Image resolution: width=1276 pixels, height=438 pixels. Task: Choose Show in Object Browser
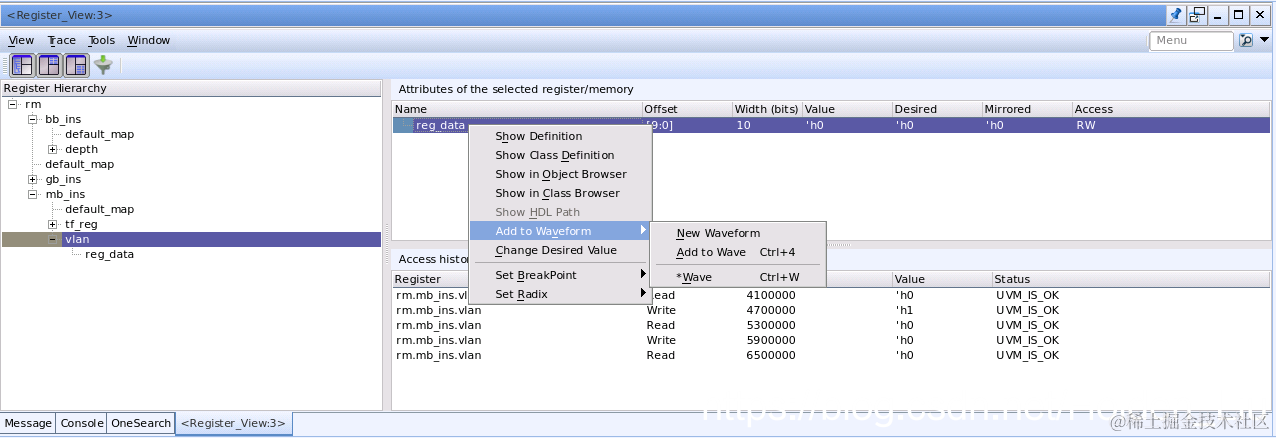pyautogui.click(x=560, y=174)
